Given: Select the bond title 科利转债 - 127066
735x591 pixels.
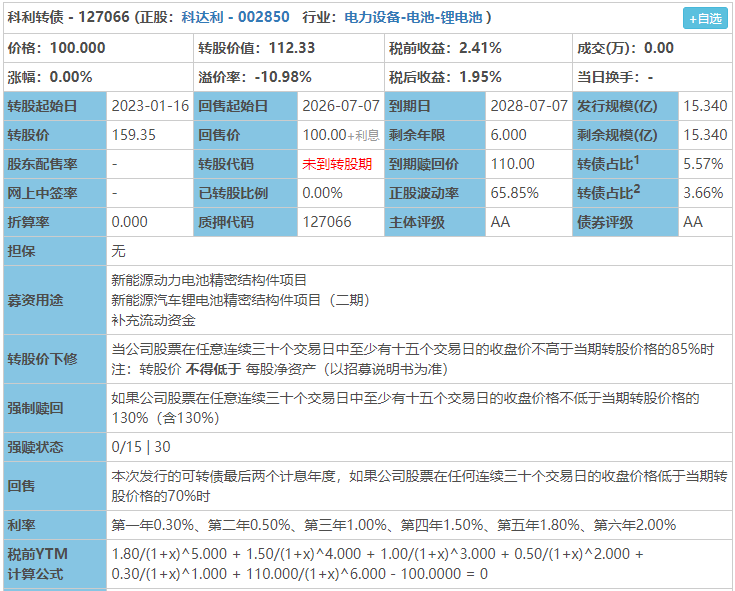Looking at the screenshot, I should pyautogui.click(x=68, y=17).
